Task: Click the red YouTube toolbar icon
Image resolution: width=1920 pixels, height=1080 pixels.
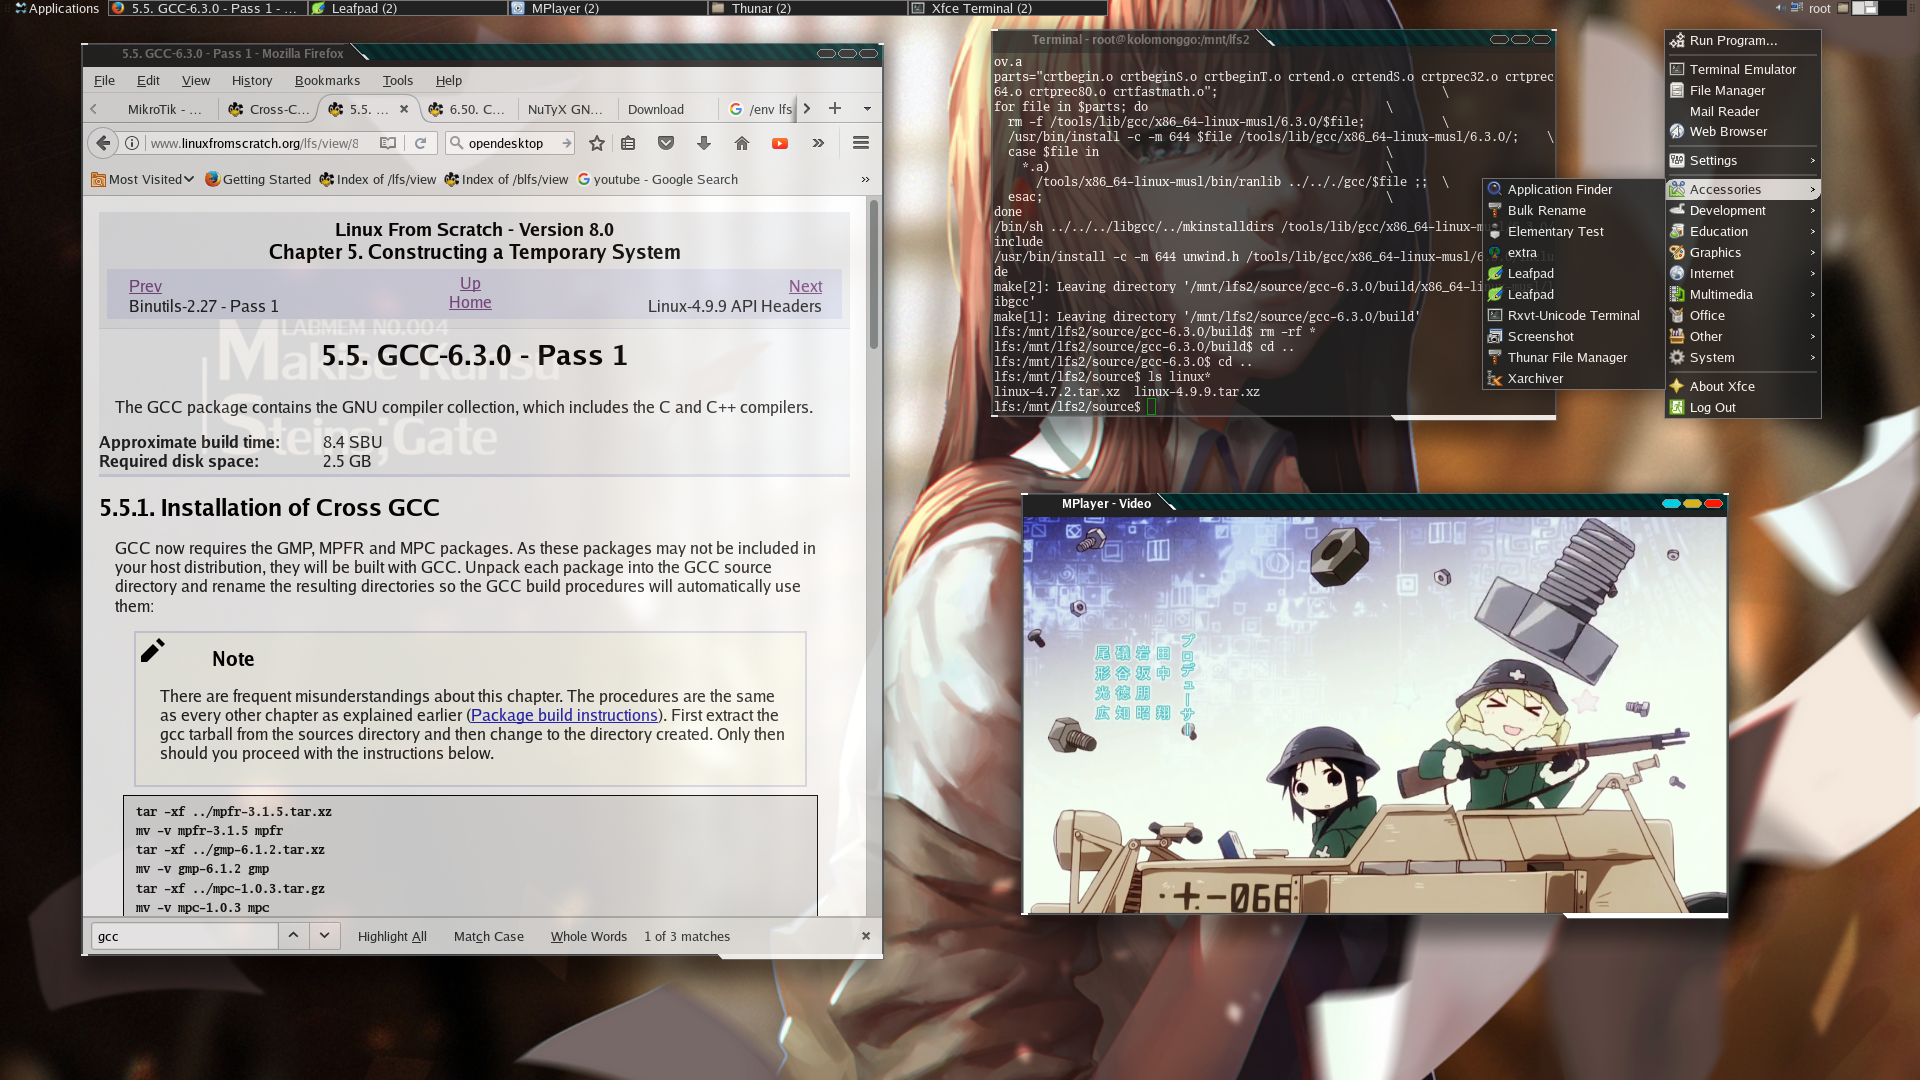Action: [780, 143]
